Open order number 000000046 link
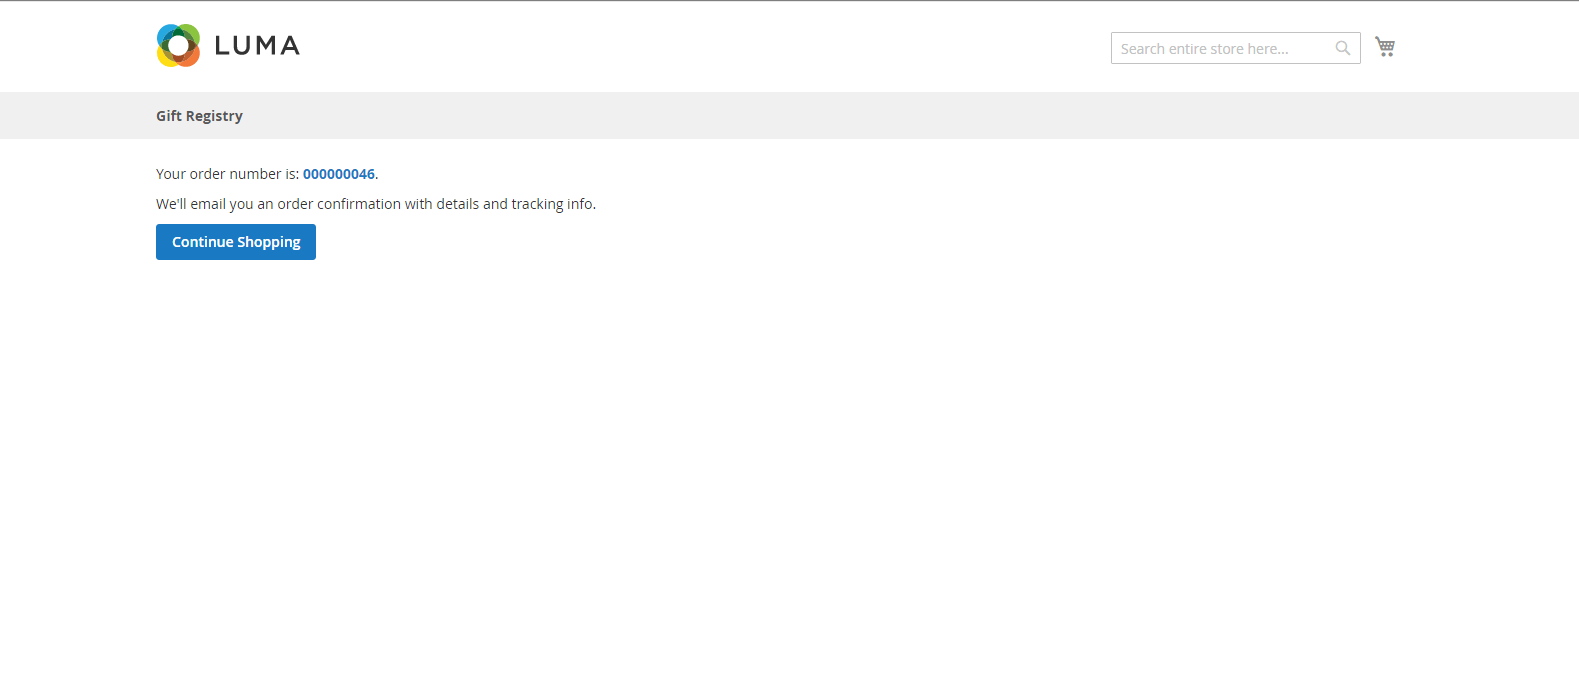The image size is (1579, 674). click(x=339, y=174)
